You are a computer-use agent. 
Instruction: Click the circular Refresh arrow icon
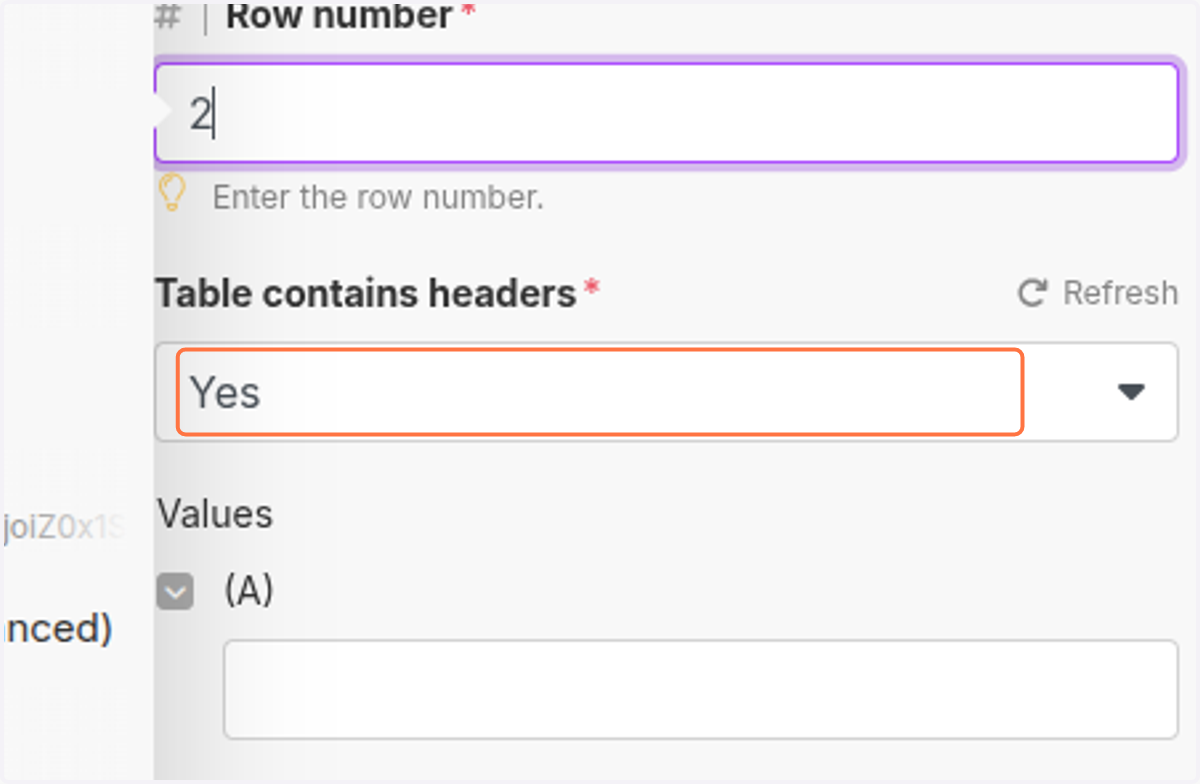coord(1032,293)
